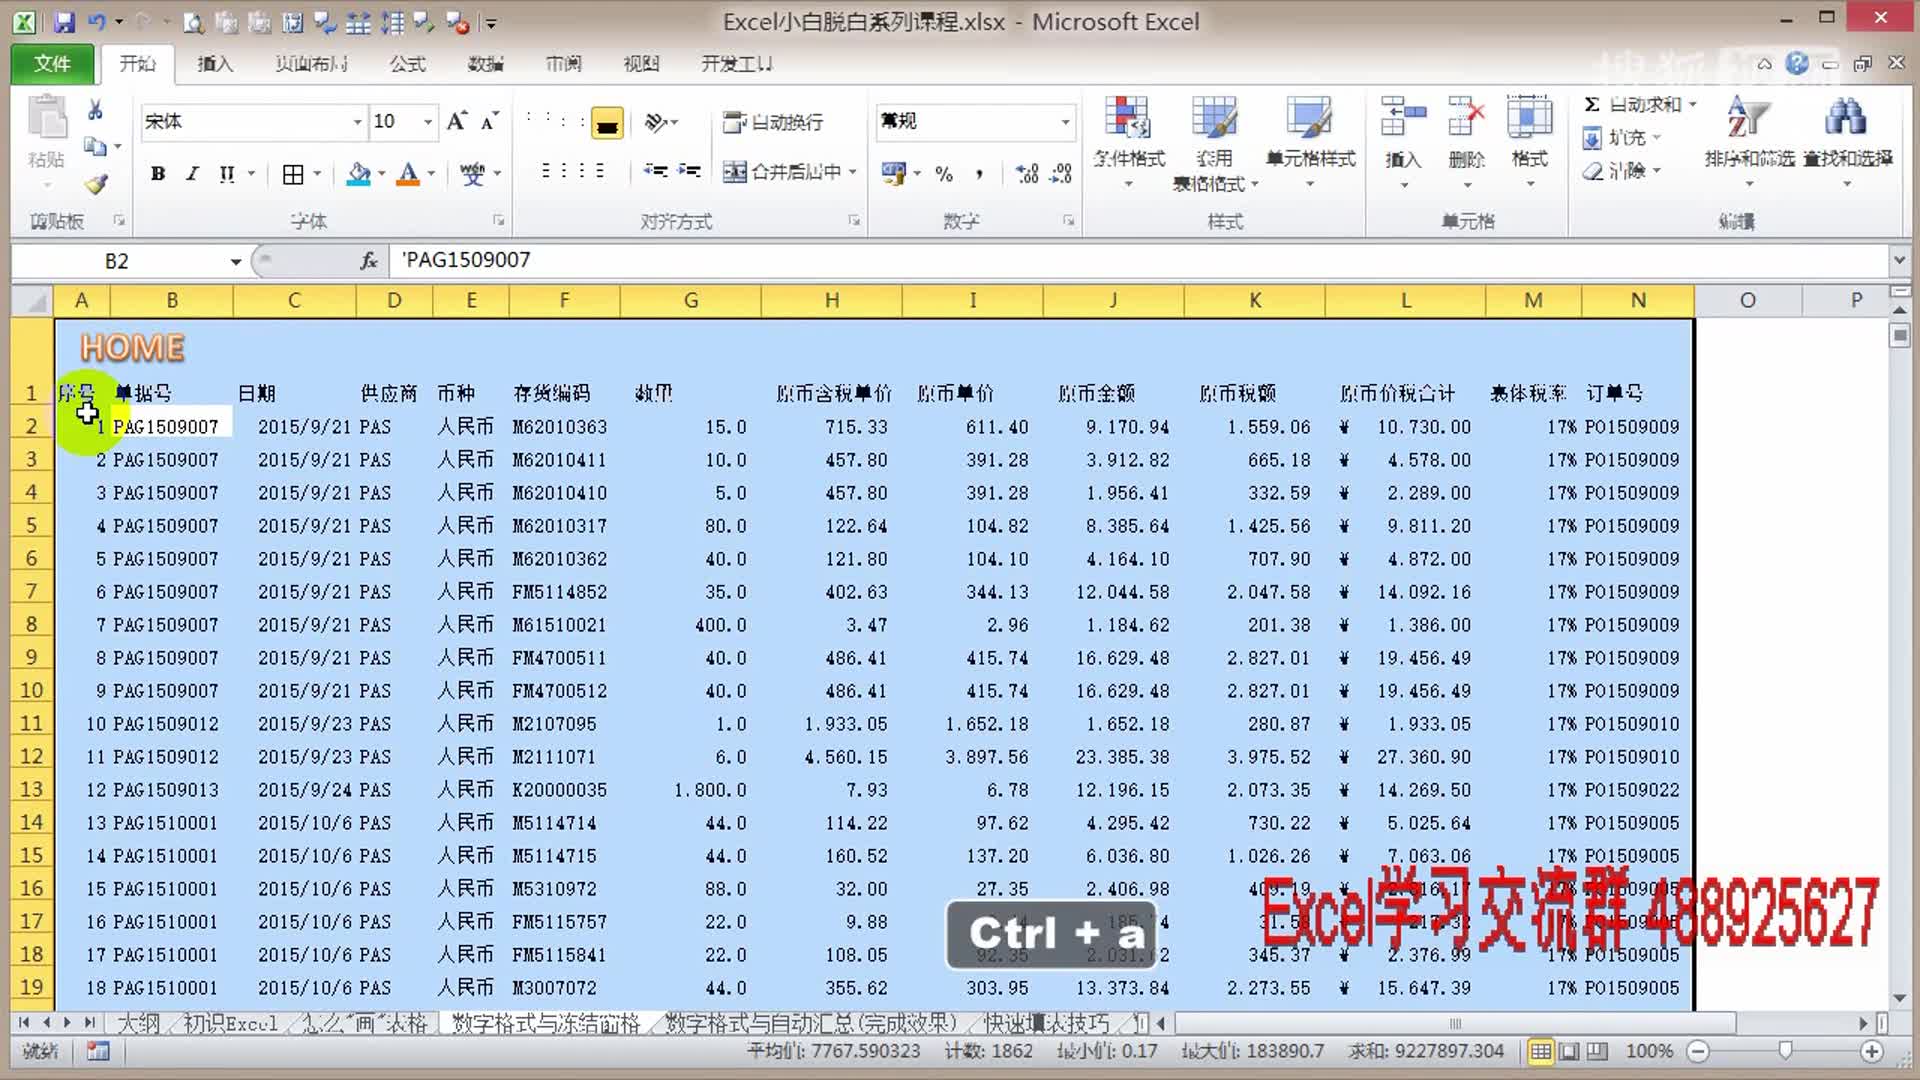
Task: Select the Format Painter tool
Action: [x=95, y=183]
